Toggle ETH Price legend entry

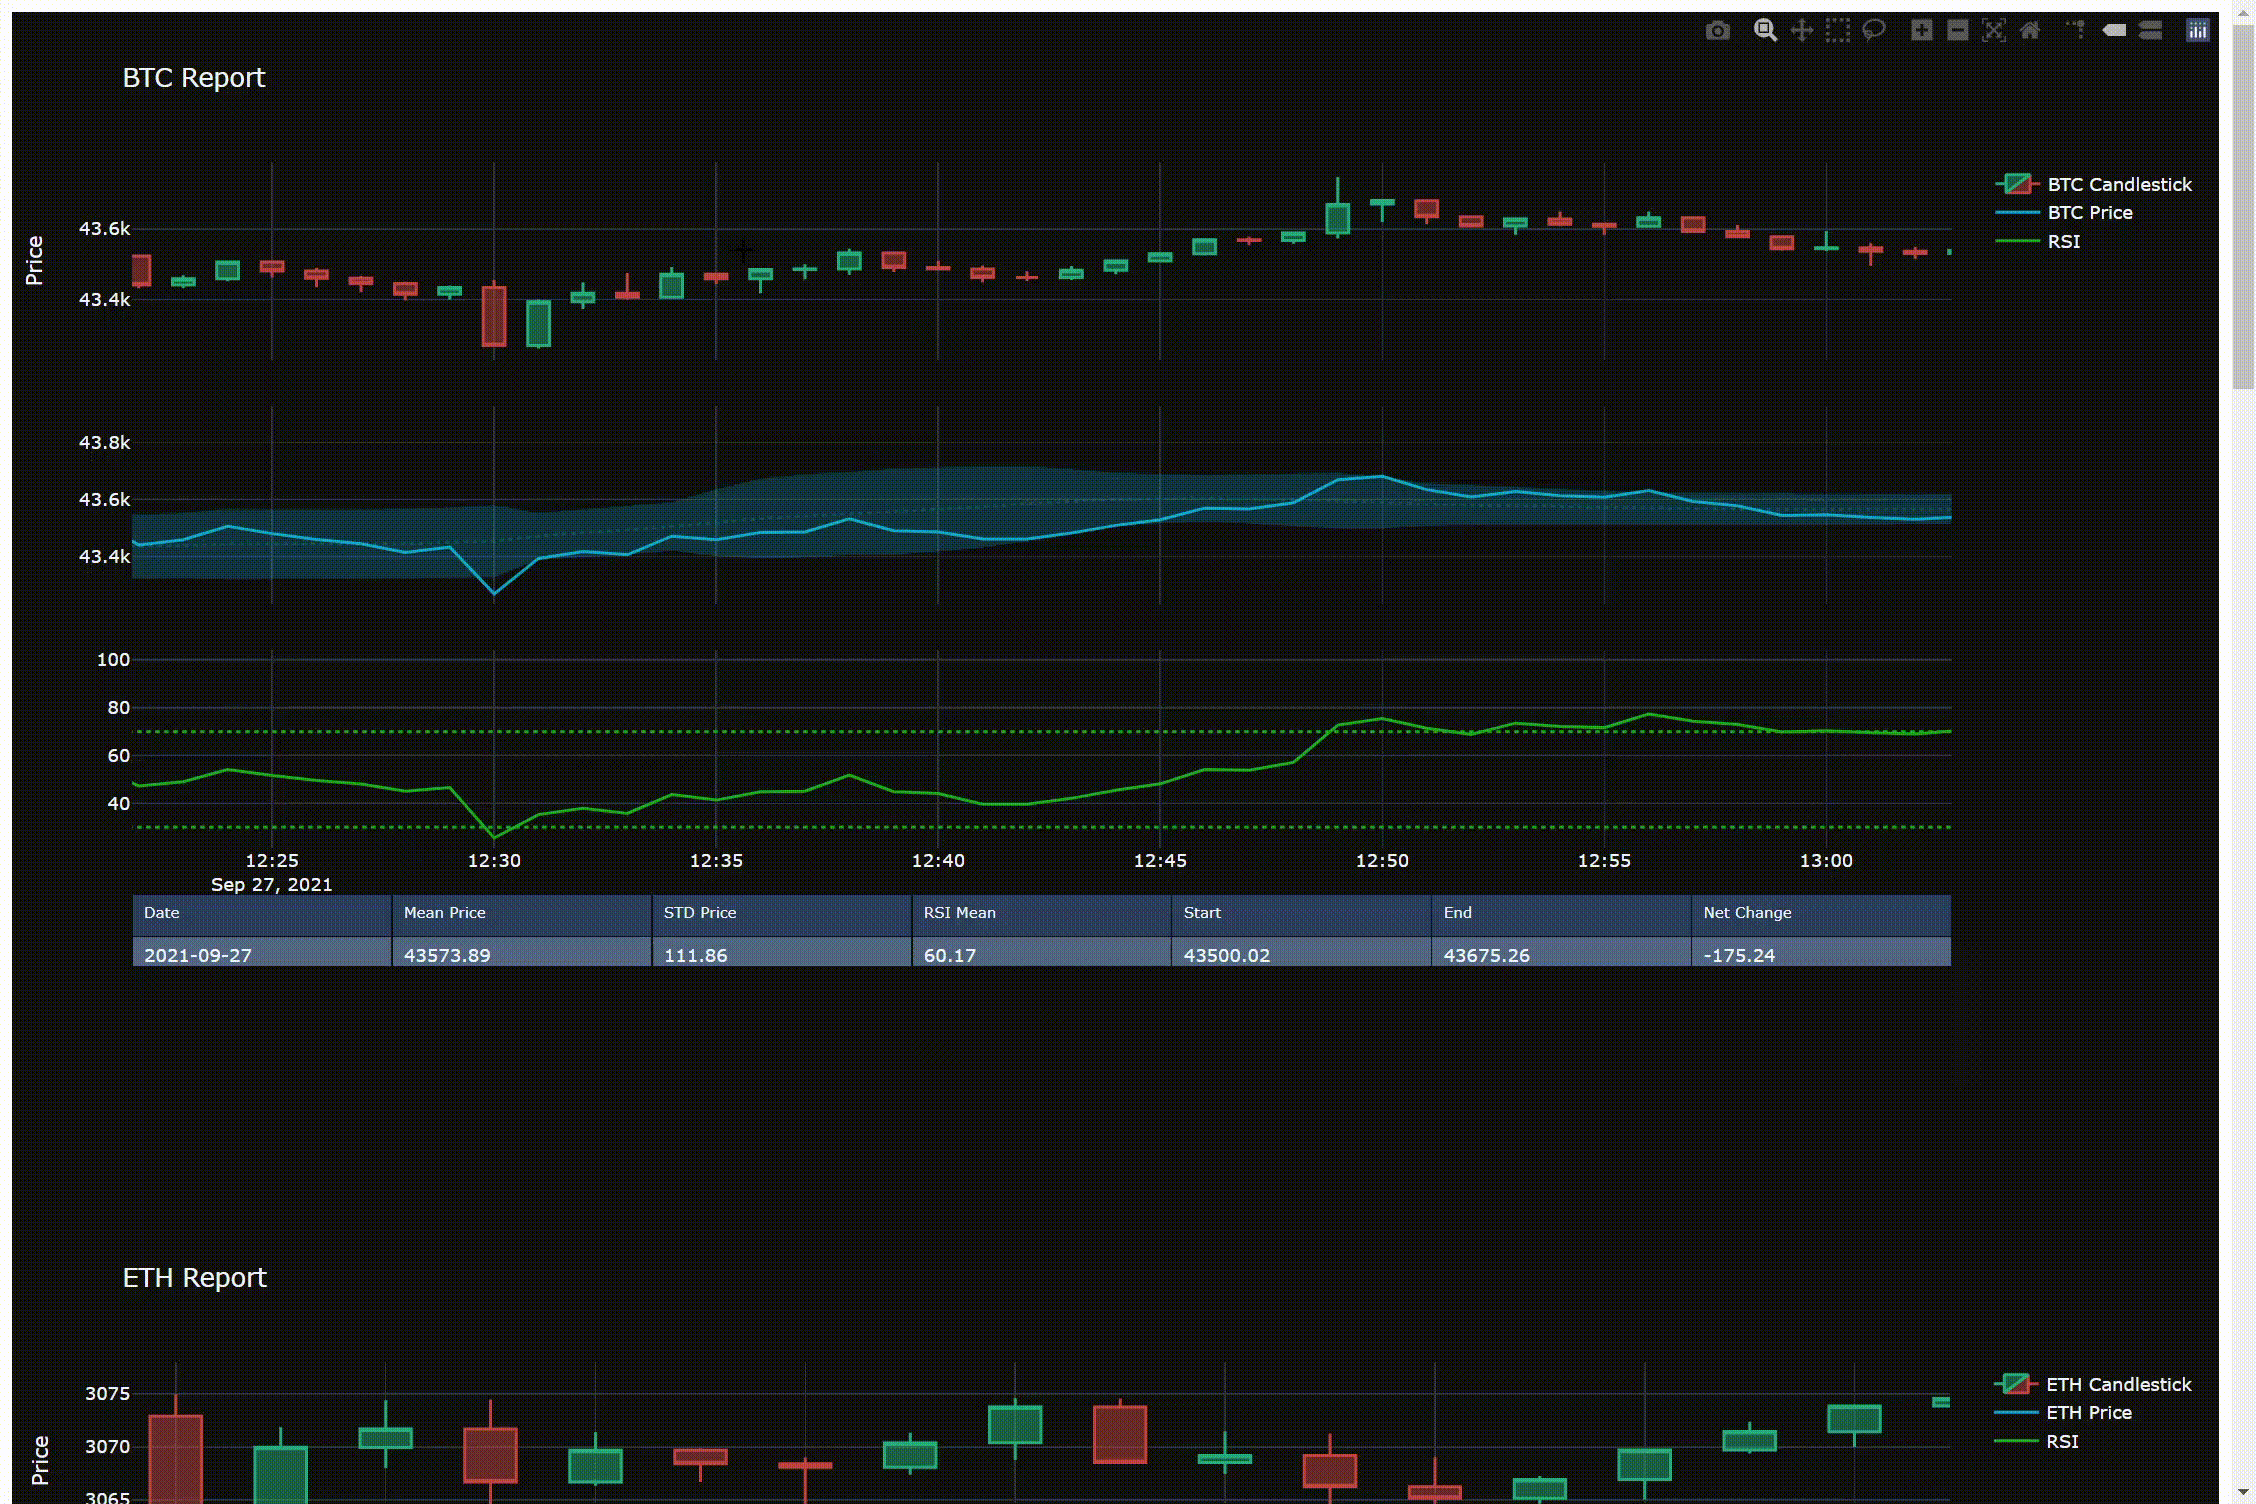[2088, 1413]
